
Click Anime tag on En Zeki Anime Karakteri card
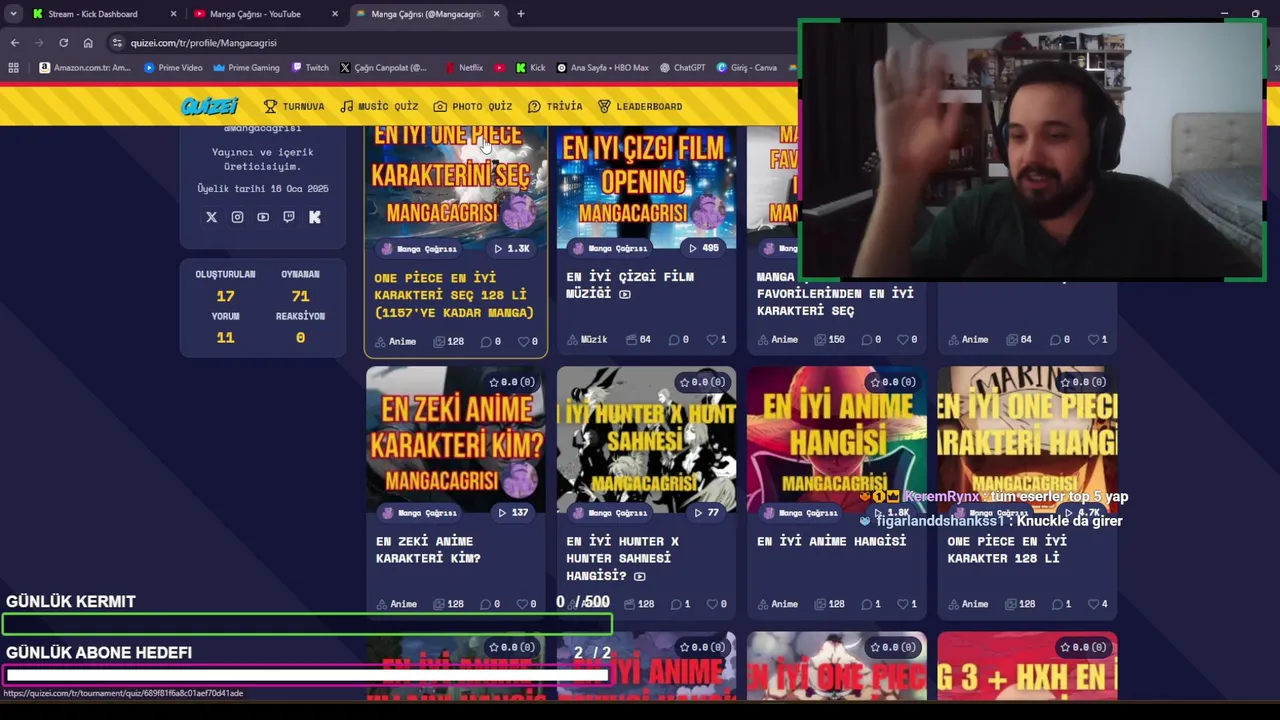point(397,604)
